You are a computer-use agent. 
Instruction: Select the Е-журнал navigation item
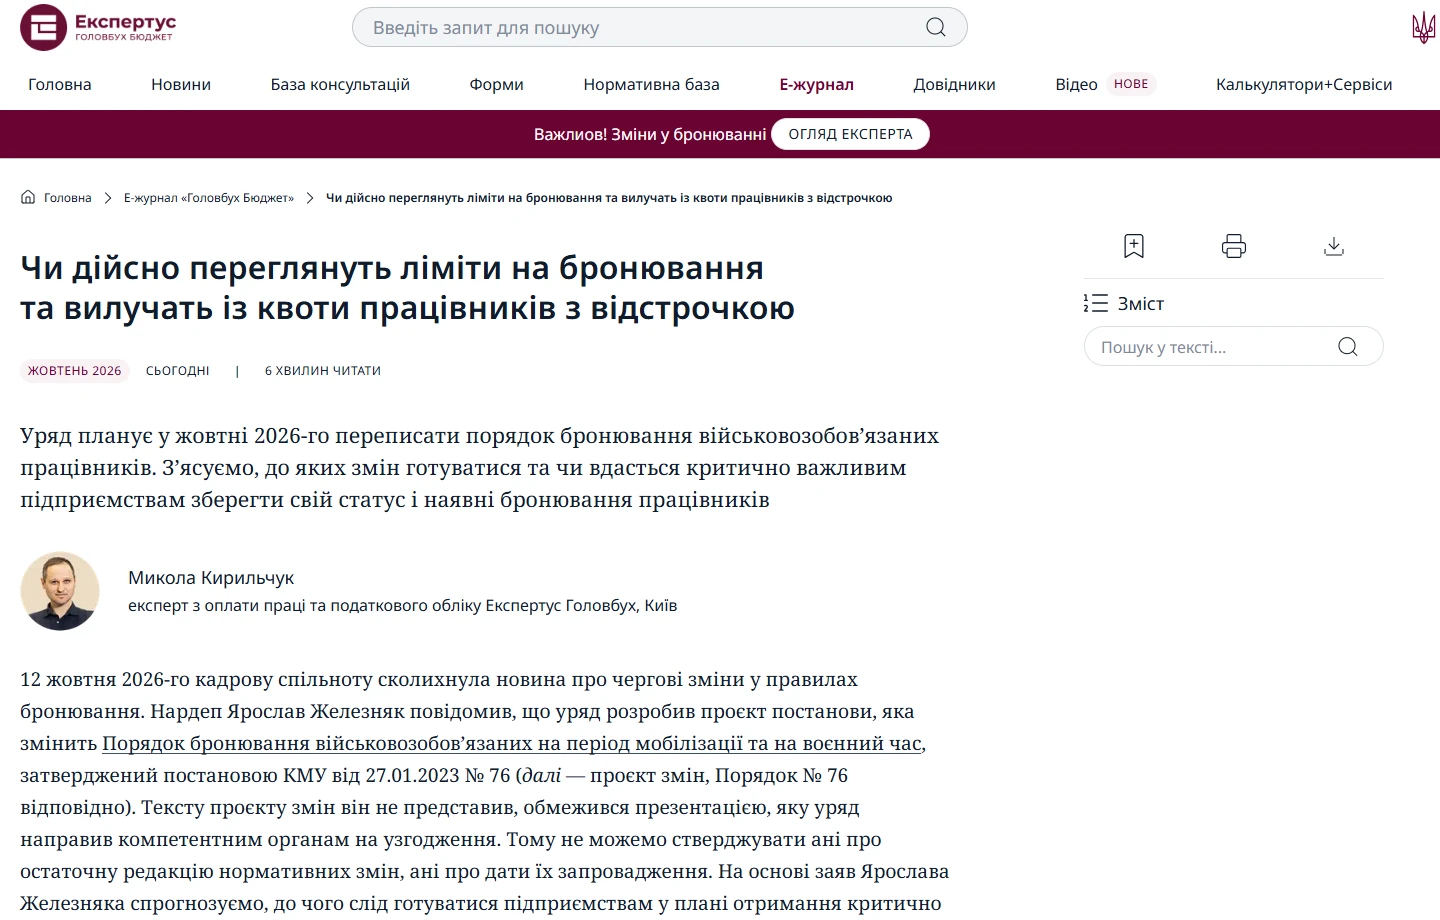tap(817, 84)
